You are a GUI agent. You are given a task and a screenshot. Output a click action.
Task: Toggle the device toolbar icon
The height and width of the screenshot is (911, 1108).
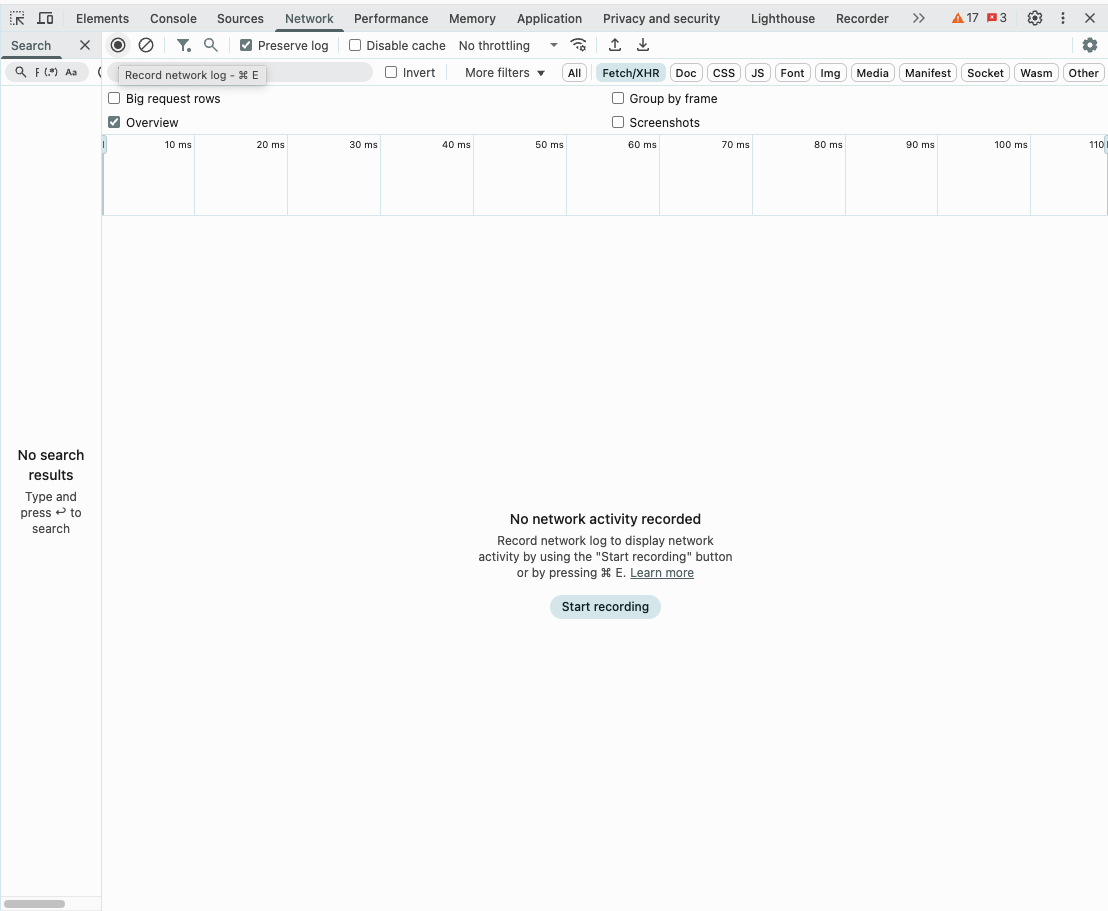click(45, 18)
